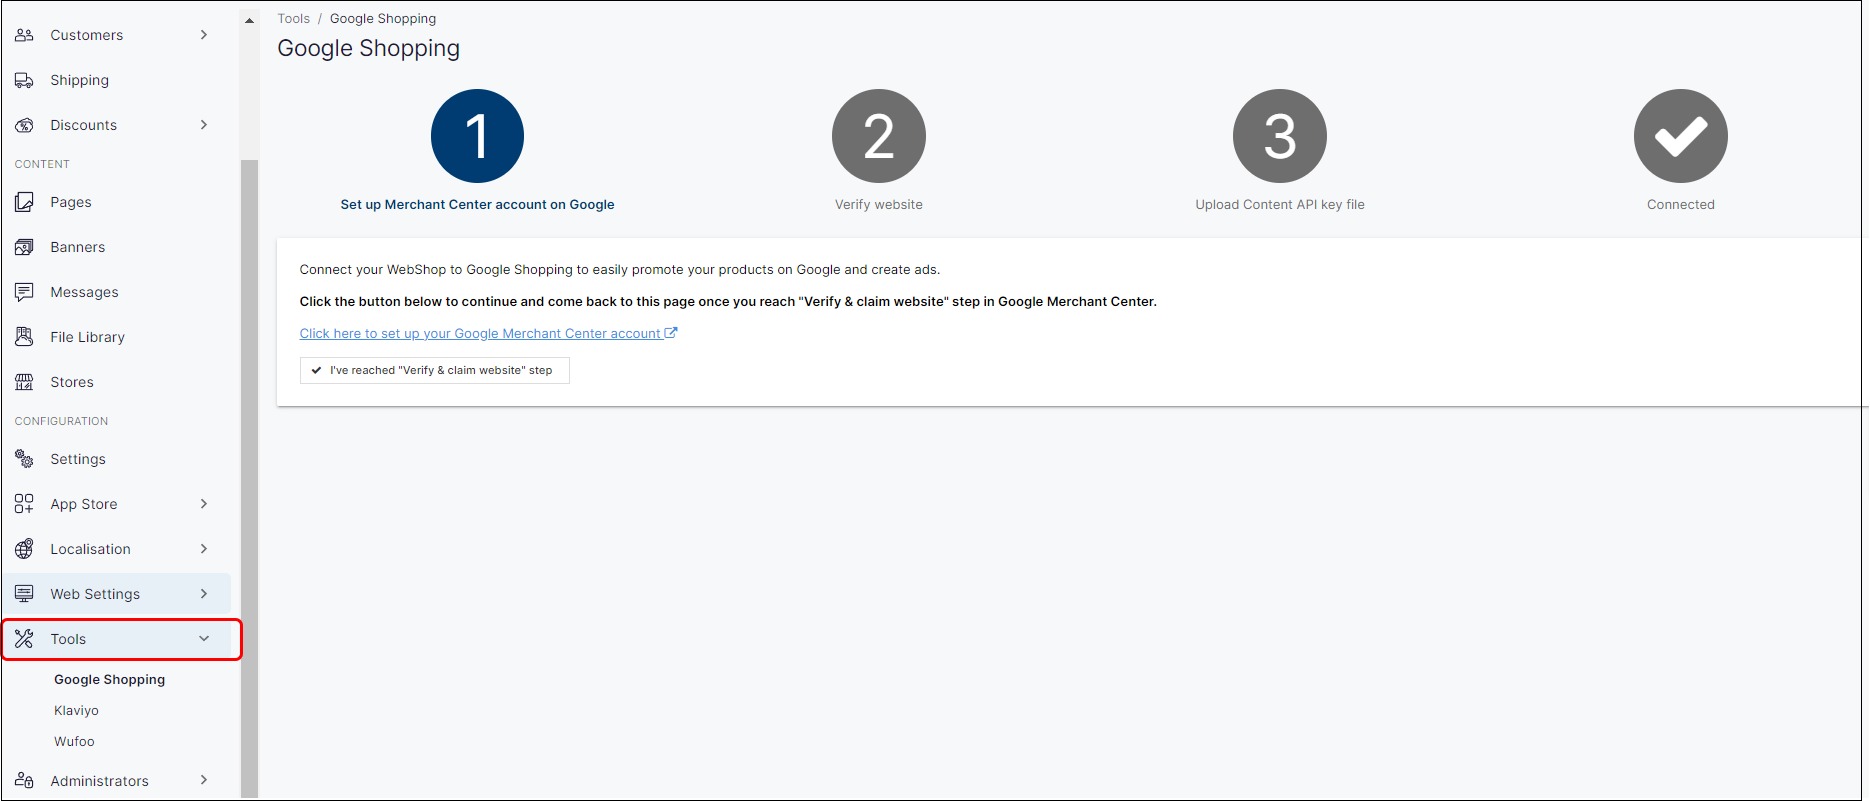Select step 2 Verify website circle
This screenshot has width=1870, height=801.
click(x=878, y=136)
